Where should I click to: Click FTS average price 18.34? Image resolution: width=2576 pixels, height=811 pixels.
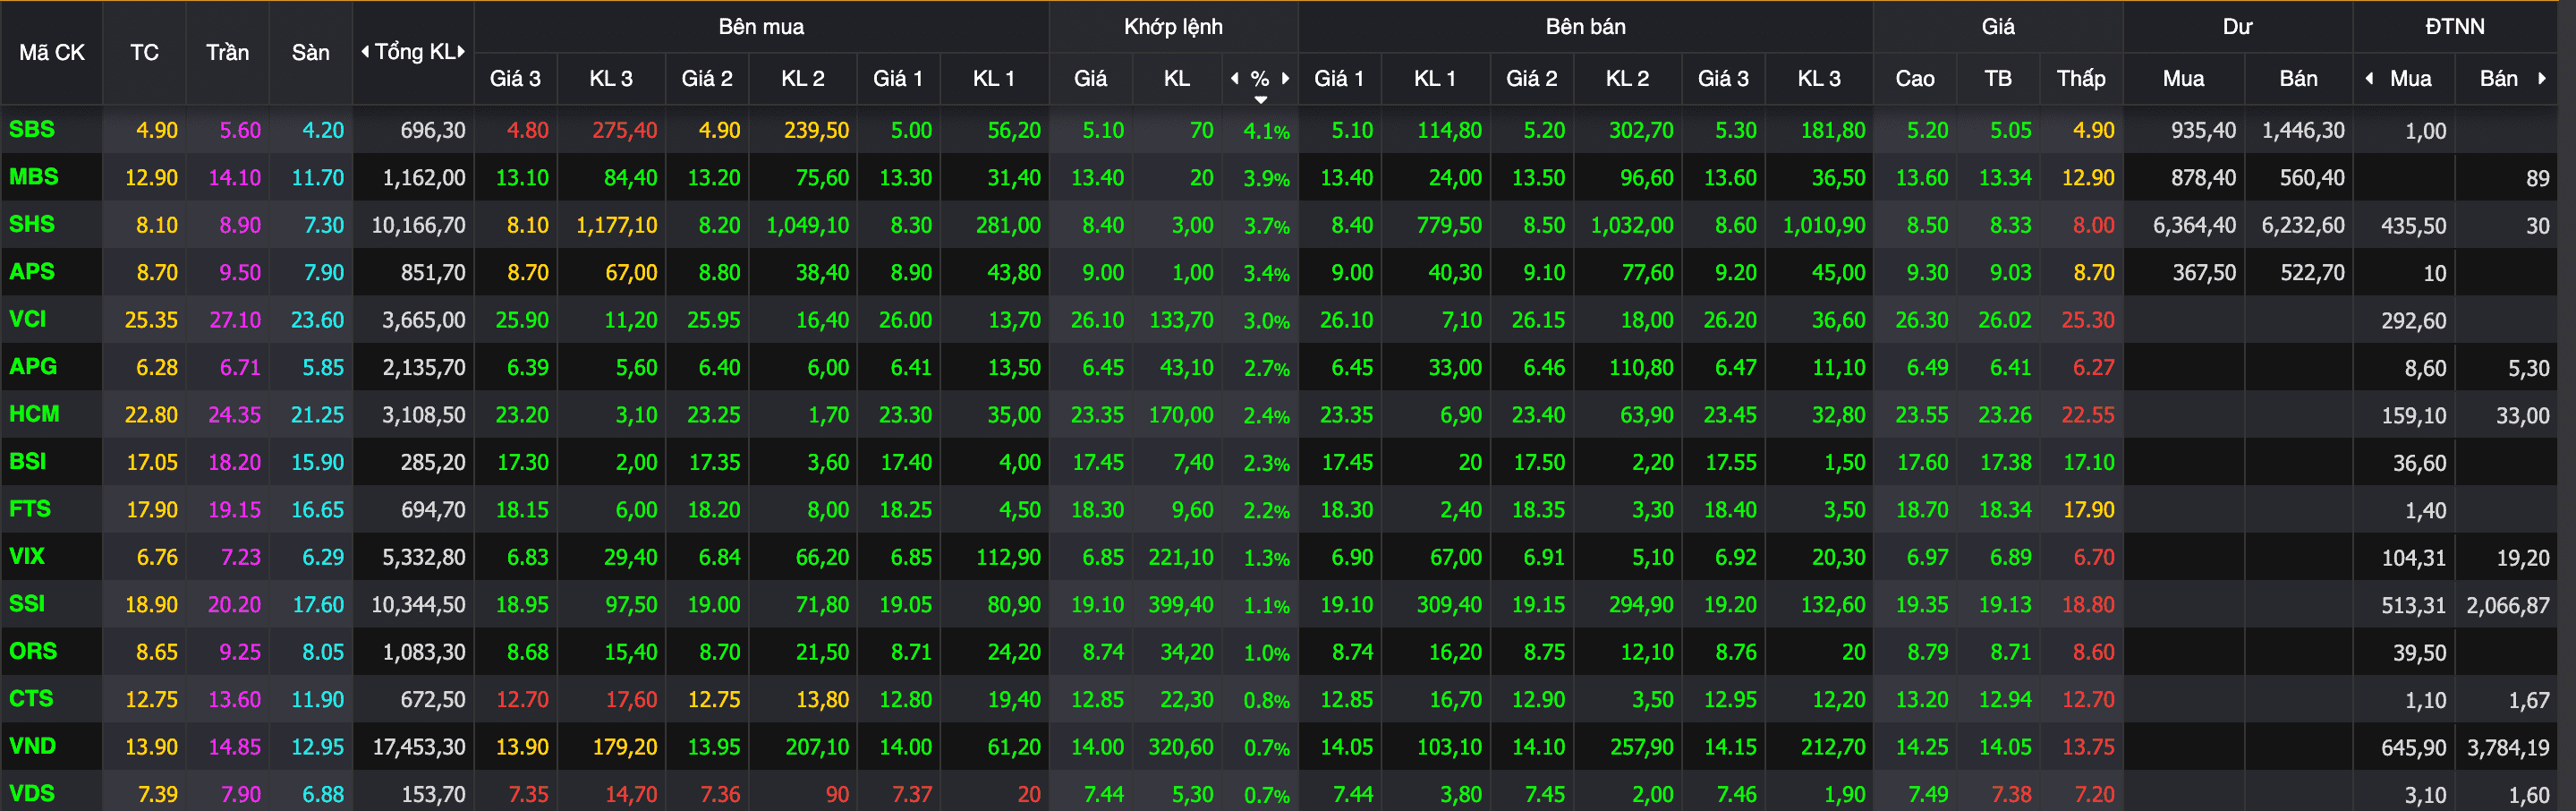pos(2005,510)
